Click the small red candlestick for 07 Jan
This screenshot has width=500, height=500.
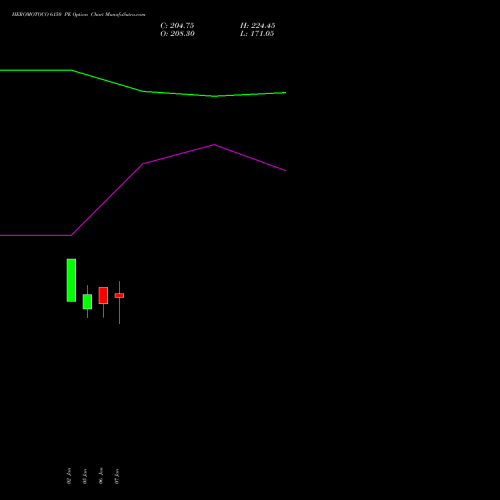coord(119,295)
